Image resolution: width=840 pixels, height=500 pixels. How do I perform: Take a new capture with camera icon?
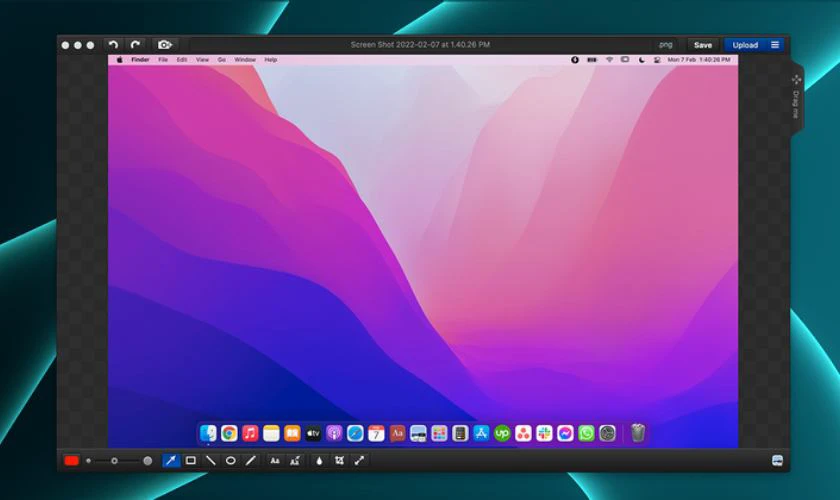(165, 45)
